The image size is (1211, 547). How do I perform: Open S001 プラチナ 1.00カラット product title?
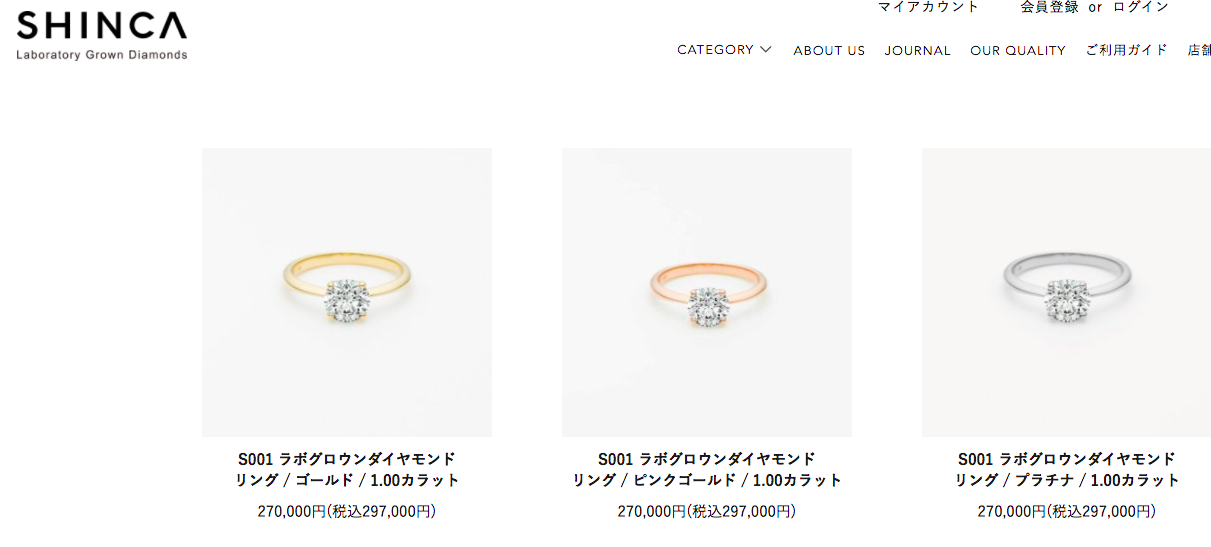[1067, 469]
